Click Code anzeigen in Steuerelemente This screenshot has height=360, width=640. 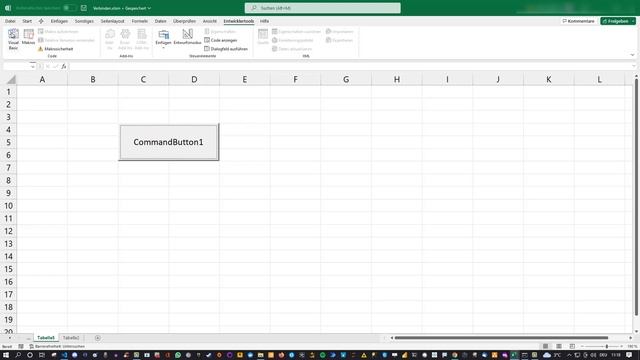click(221, 40)
